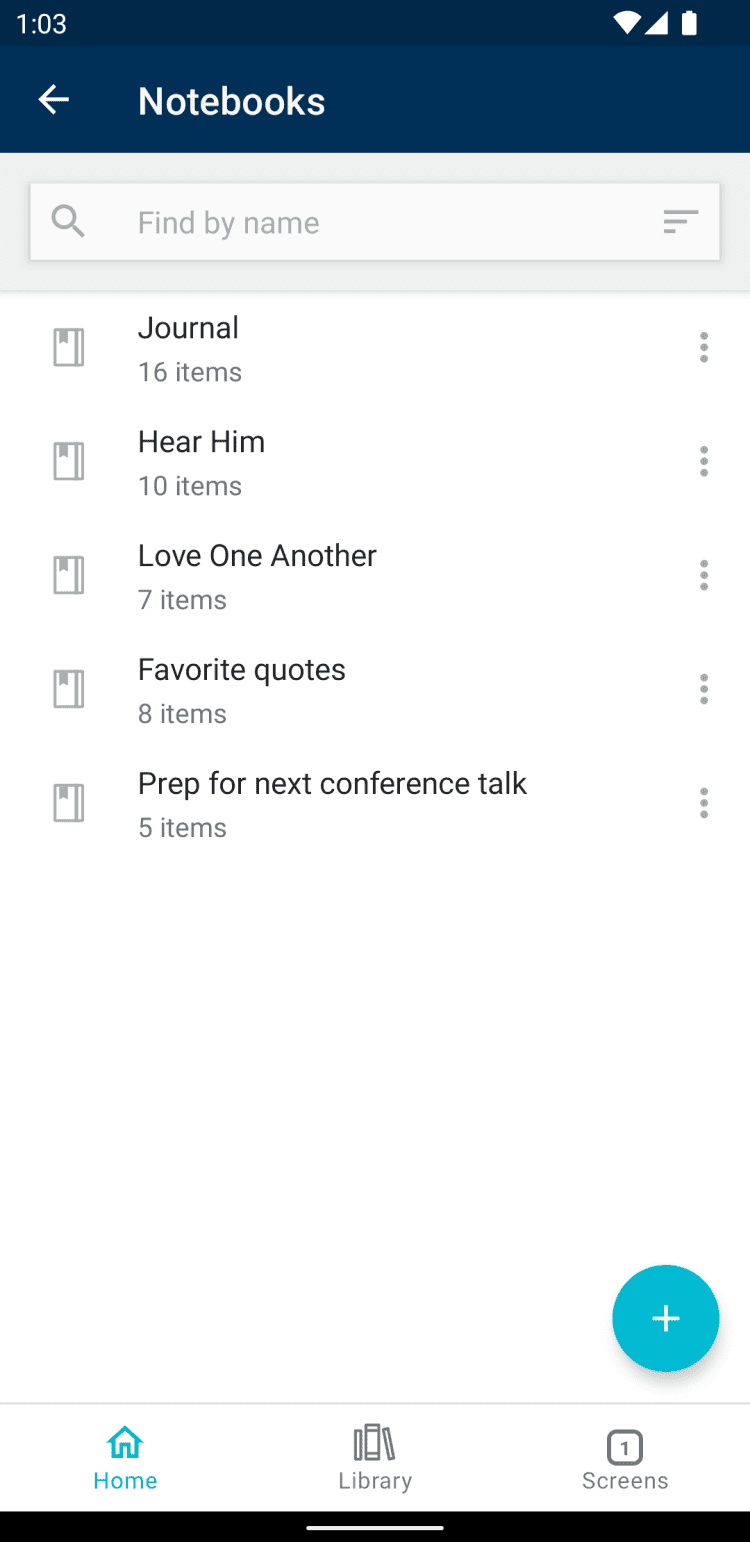The height and width of the screenshot is (1542, 750).
Task: Switch to the Library tab
Action: [x=375, y=1458]
